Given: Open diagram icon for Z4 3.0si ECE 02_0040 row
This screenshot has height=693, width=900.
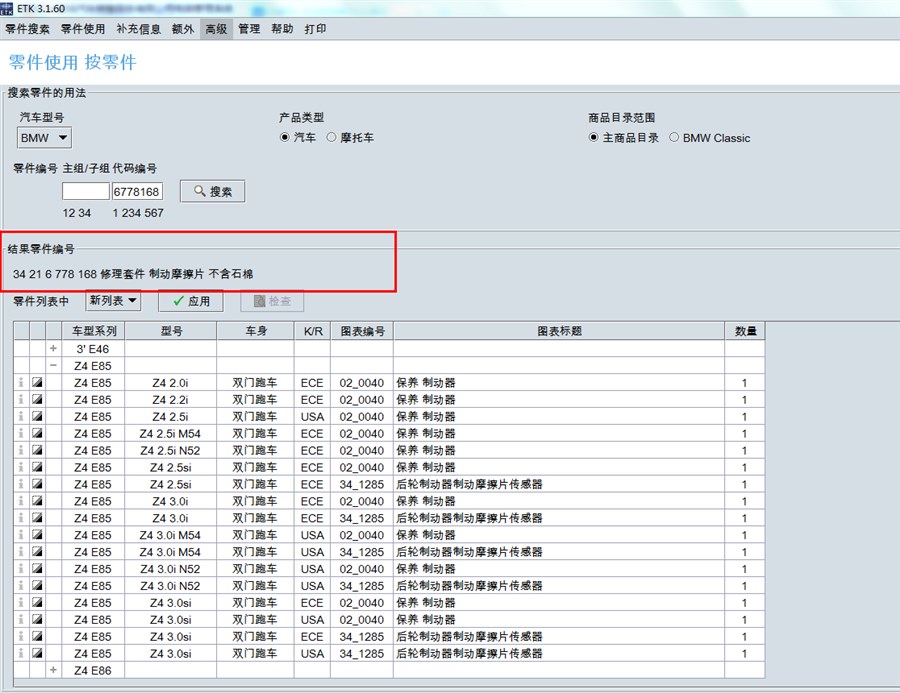Looking at the screenshot, I should [37, 603].
